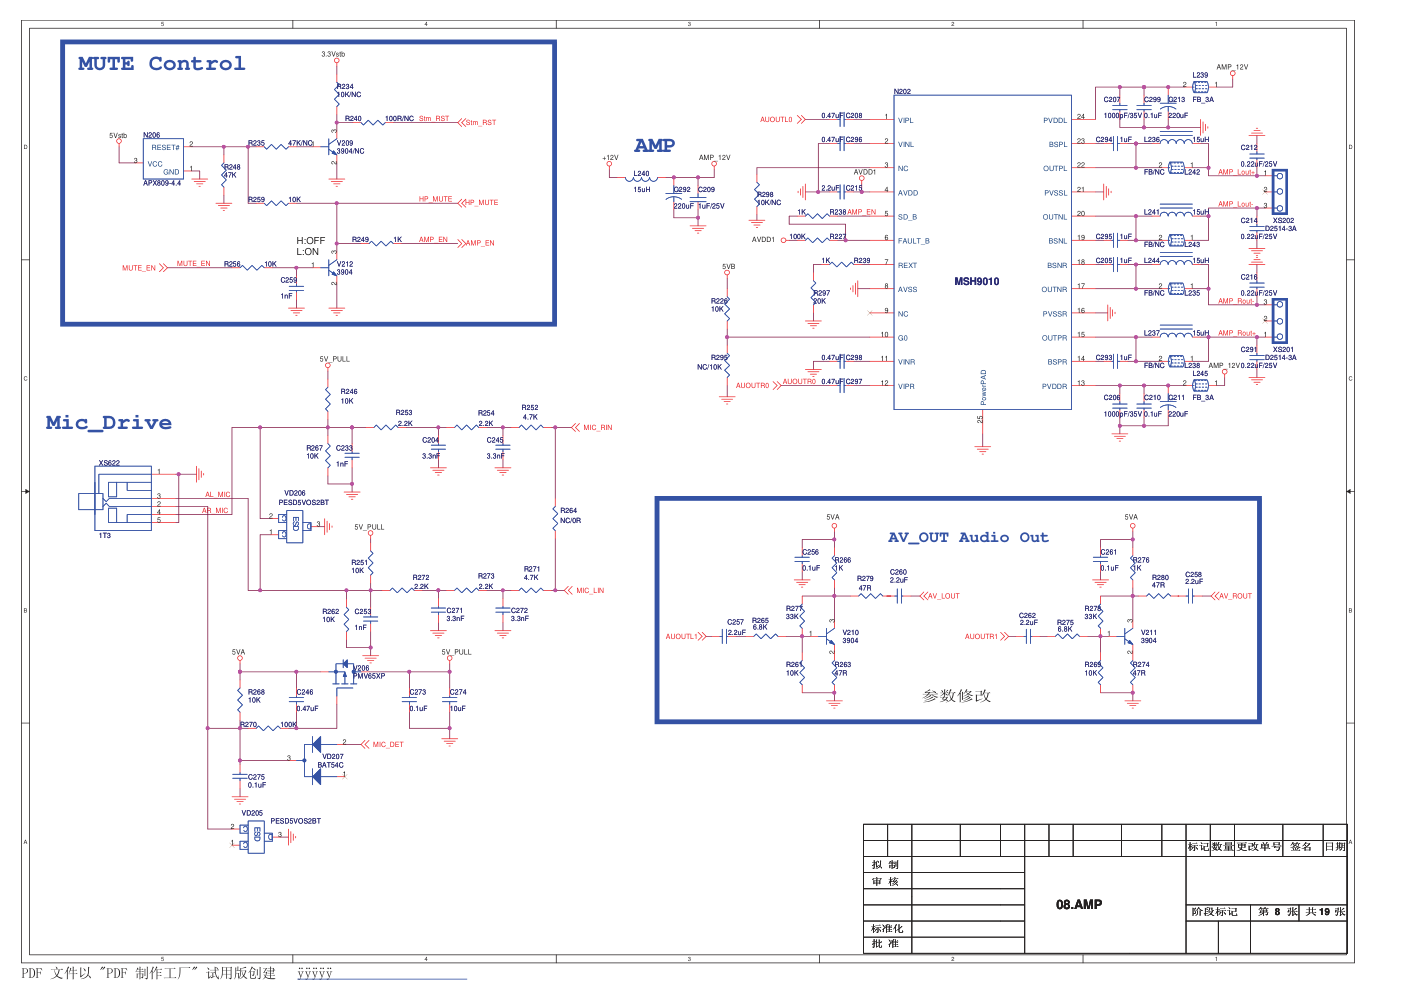Click the XS622 microphone jack connector symbol
The image size is (1404, 993).
click(116, 499)
